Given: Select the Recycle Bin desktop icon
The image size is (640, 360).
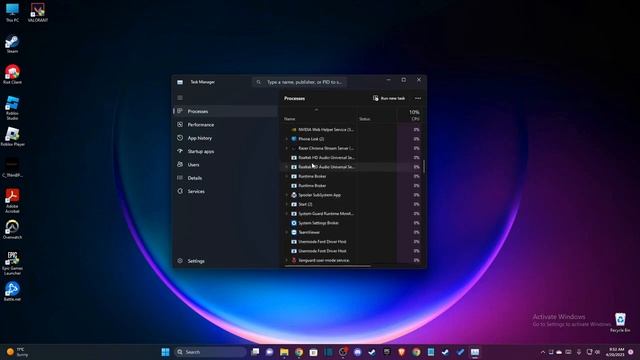Looking at the screenshot, I should [620, 322].
